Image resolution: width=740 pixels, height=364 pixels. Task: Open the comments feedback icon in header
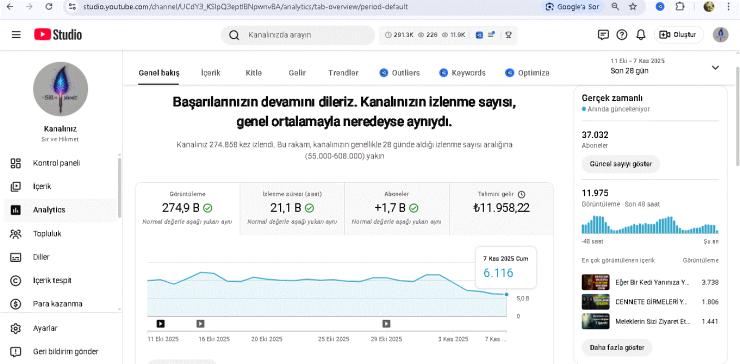coord(603,34)
